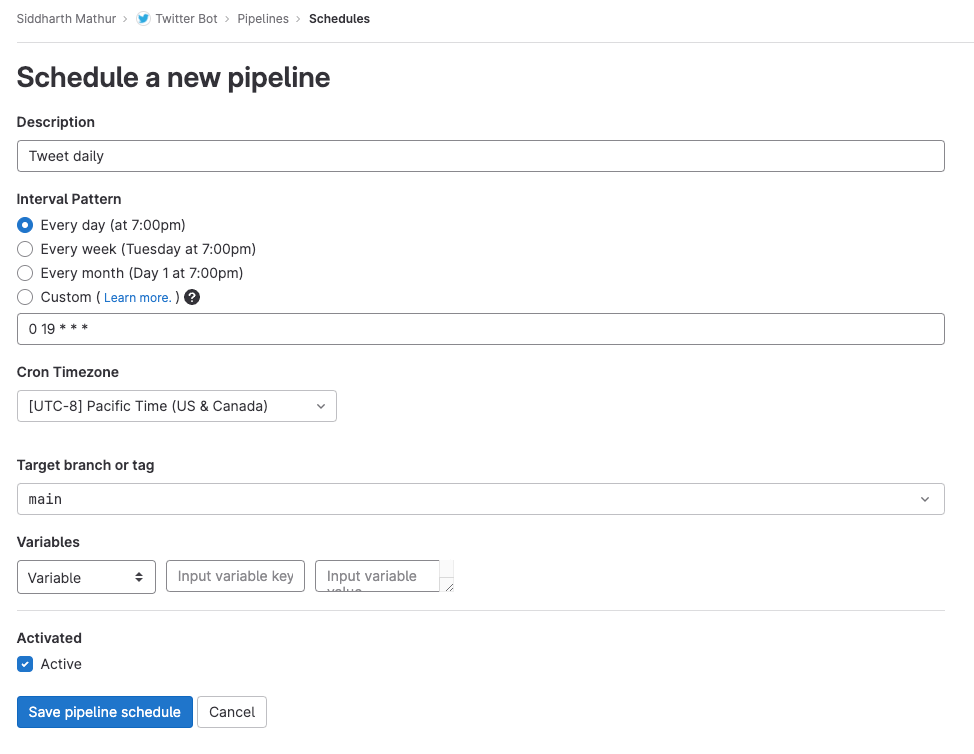
Task: Go to Siddharth Mathur's profile breadcrumb
Action: [66, 18]
